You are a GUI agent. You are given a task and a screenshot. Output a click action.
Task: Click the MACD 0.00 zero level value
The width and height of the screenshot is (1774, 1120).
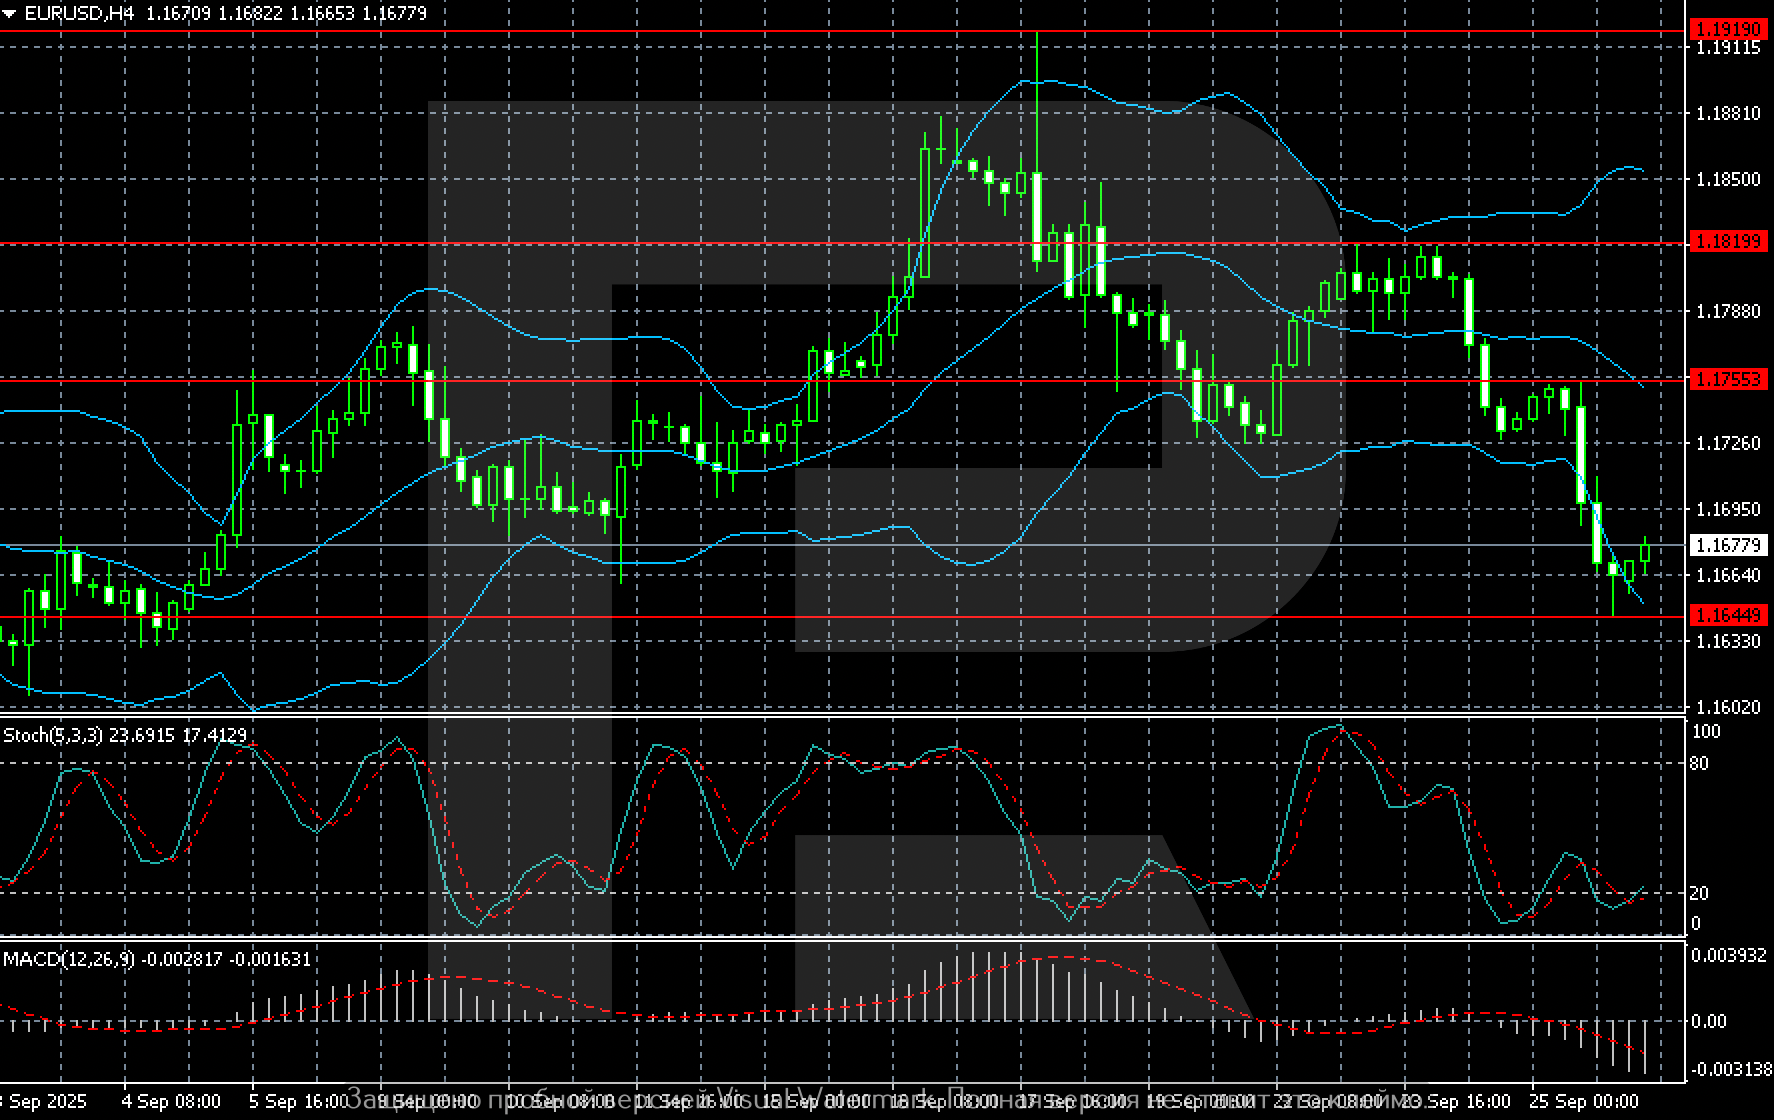point(1708,1021)
